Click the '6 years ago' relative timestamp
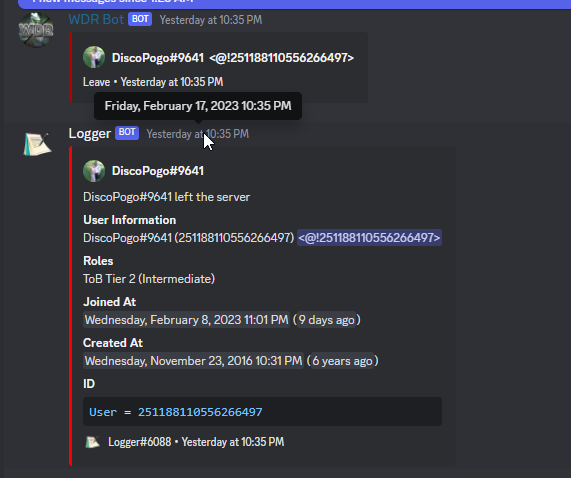Viewport: 571px width, 478px height. 342,361
